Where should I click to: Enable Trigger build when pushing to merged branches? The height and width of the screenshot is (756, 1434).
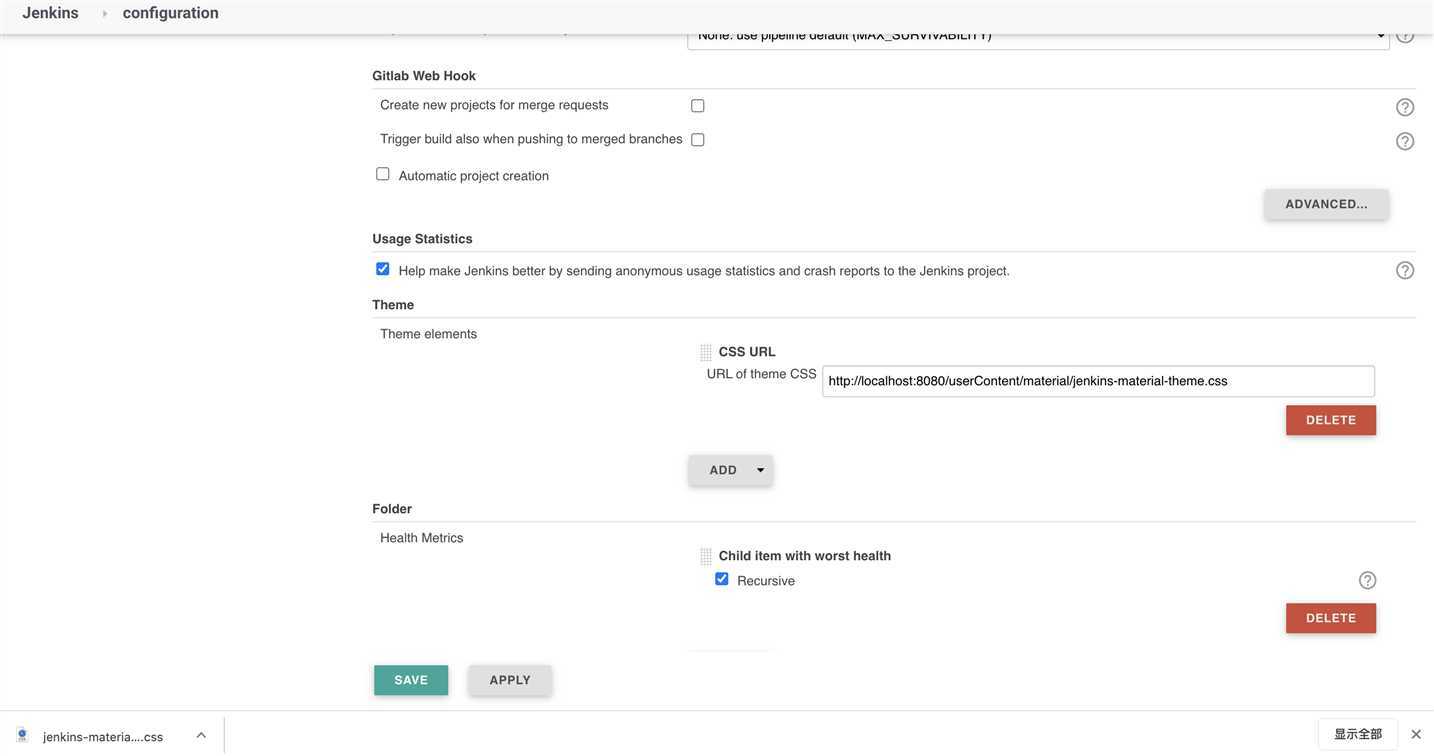click(x=698, y=139)
